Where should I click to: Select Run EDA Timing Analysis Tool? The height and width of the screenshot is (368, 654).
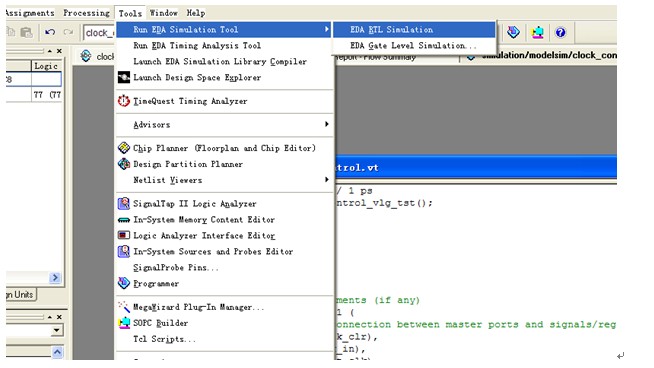(224, 45)
